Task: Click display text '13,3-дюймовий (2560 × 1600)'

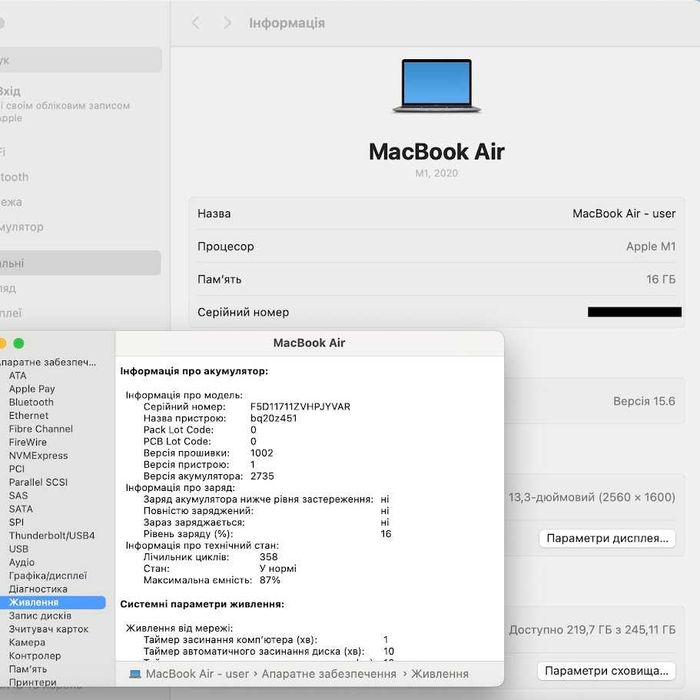Action: 592,497
